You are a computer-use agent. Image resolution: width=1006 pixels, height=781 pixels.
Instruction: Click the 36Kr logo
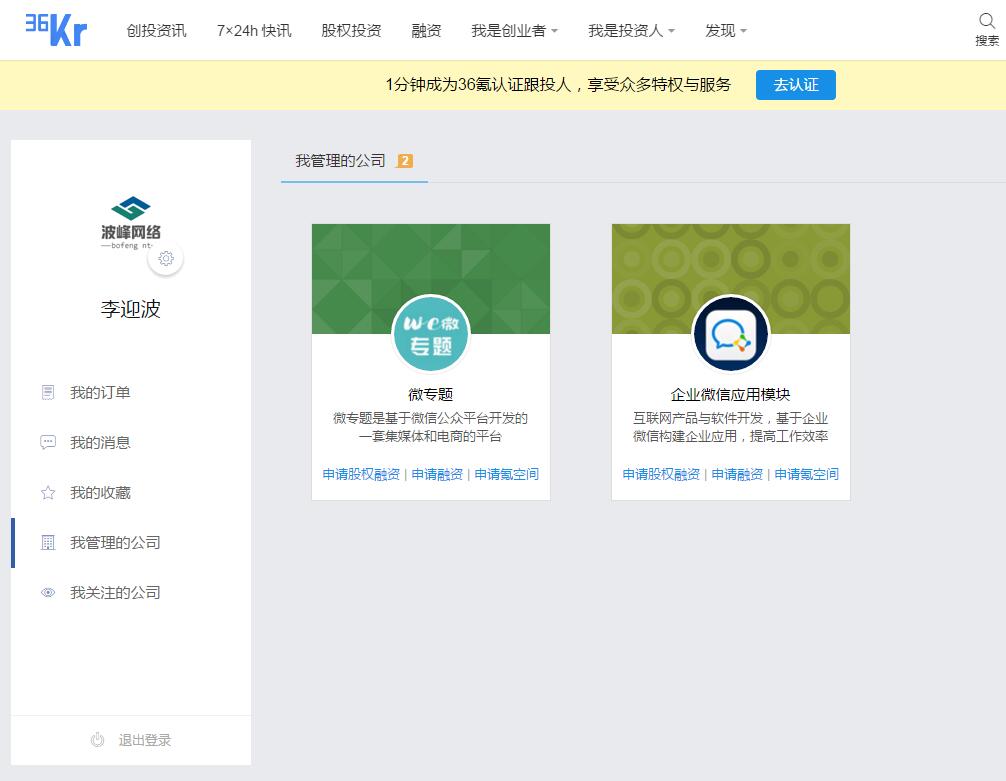(x=56, y=29)
